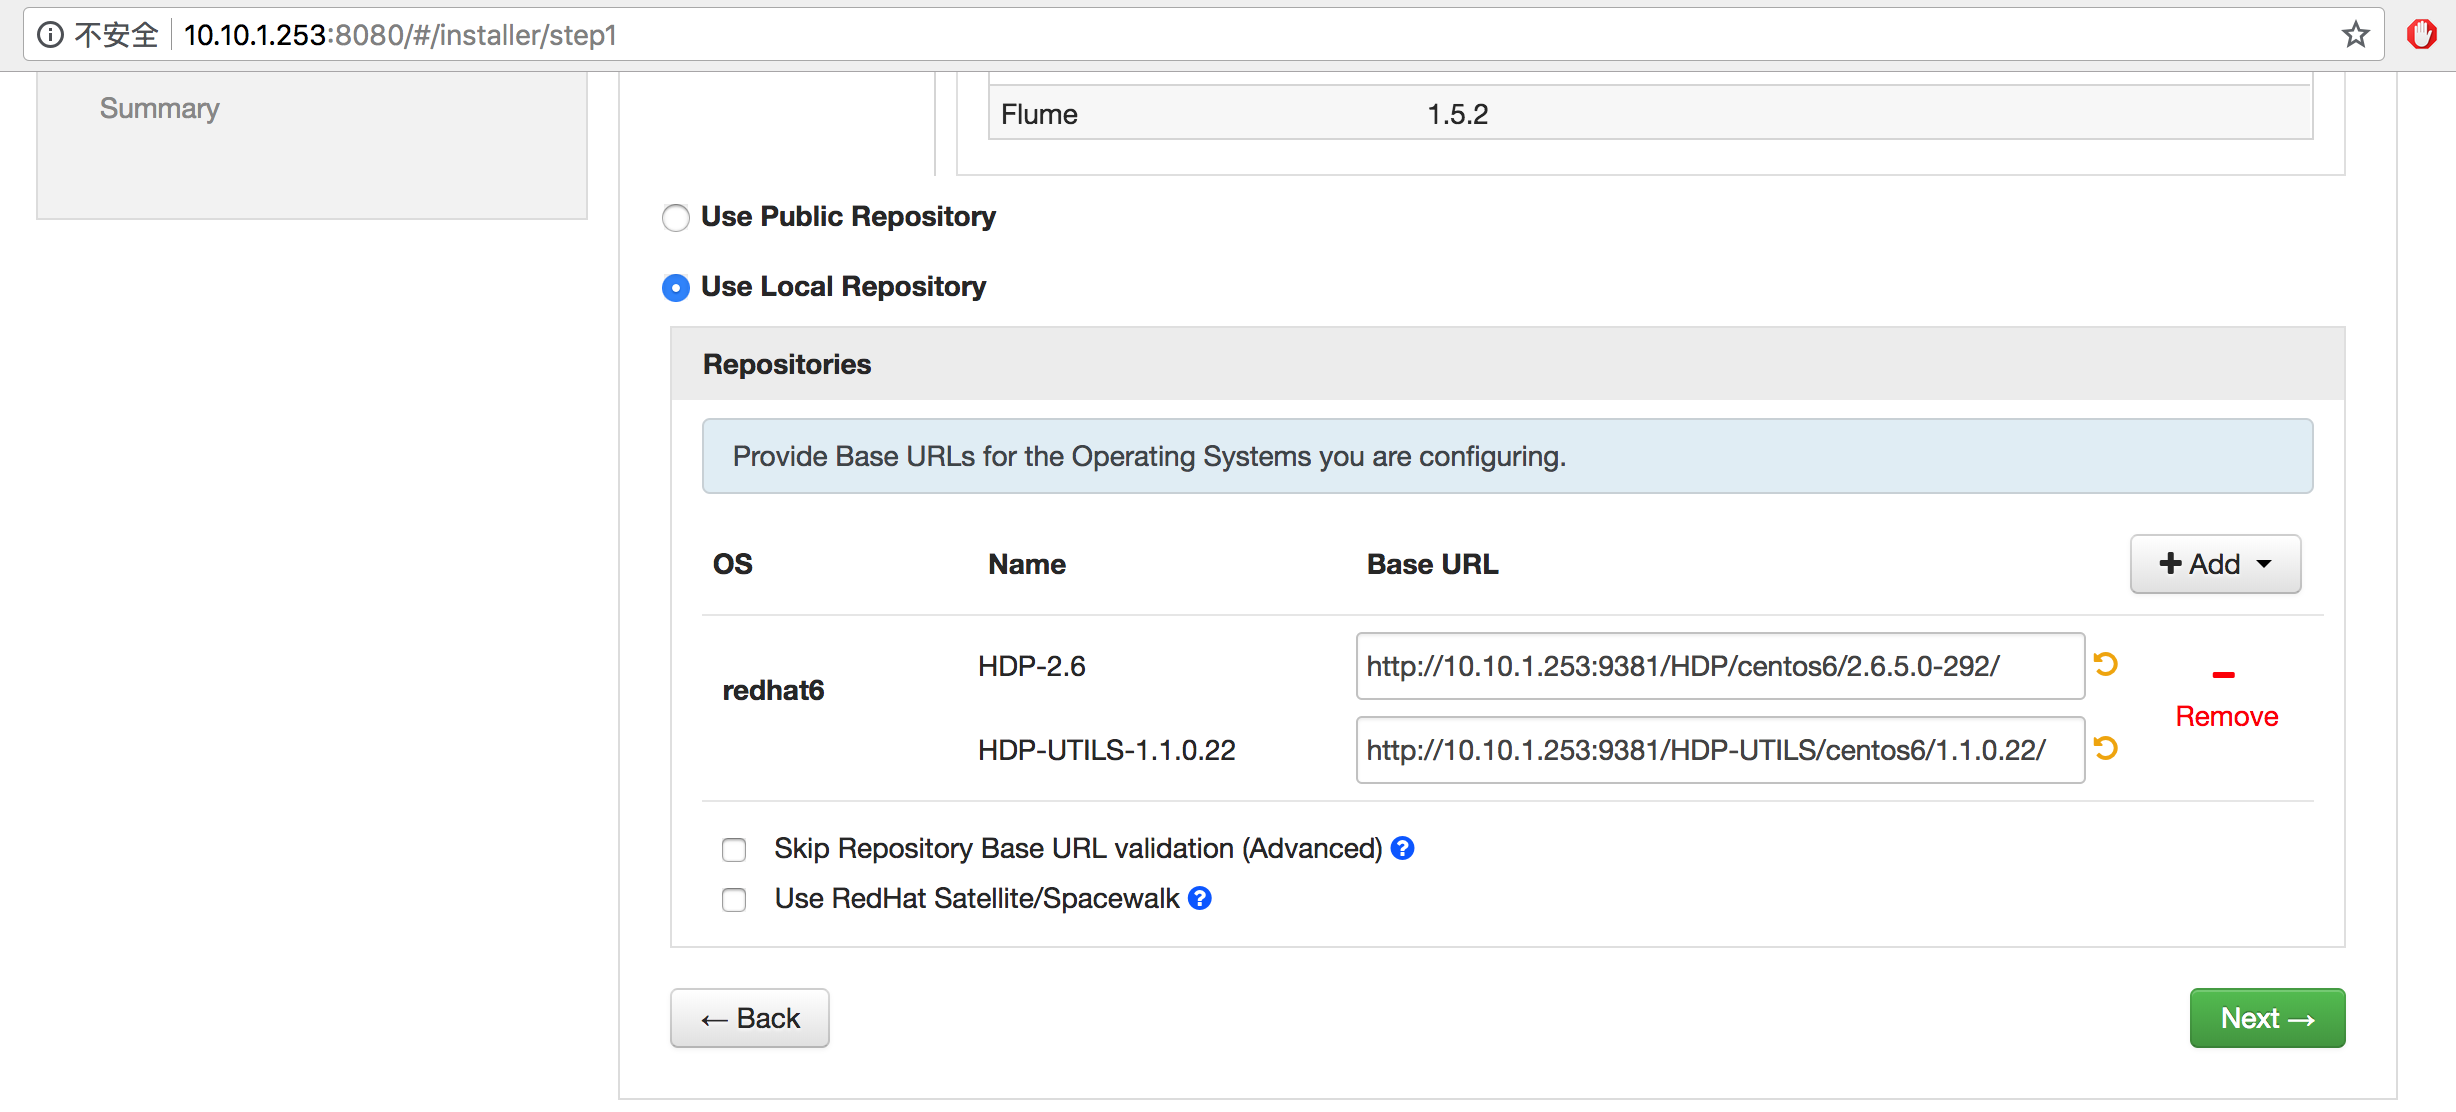Go back with the Back button
Image resolution: width=2456 pixels, height=1112 pixels.
pyautogui.click(x=750, y=1018)
